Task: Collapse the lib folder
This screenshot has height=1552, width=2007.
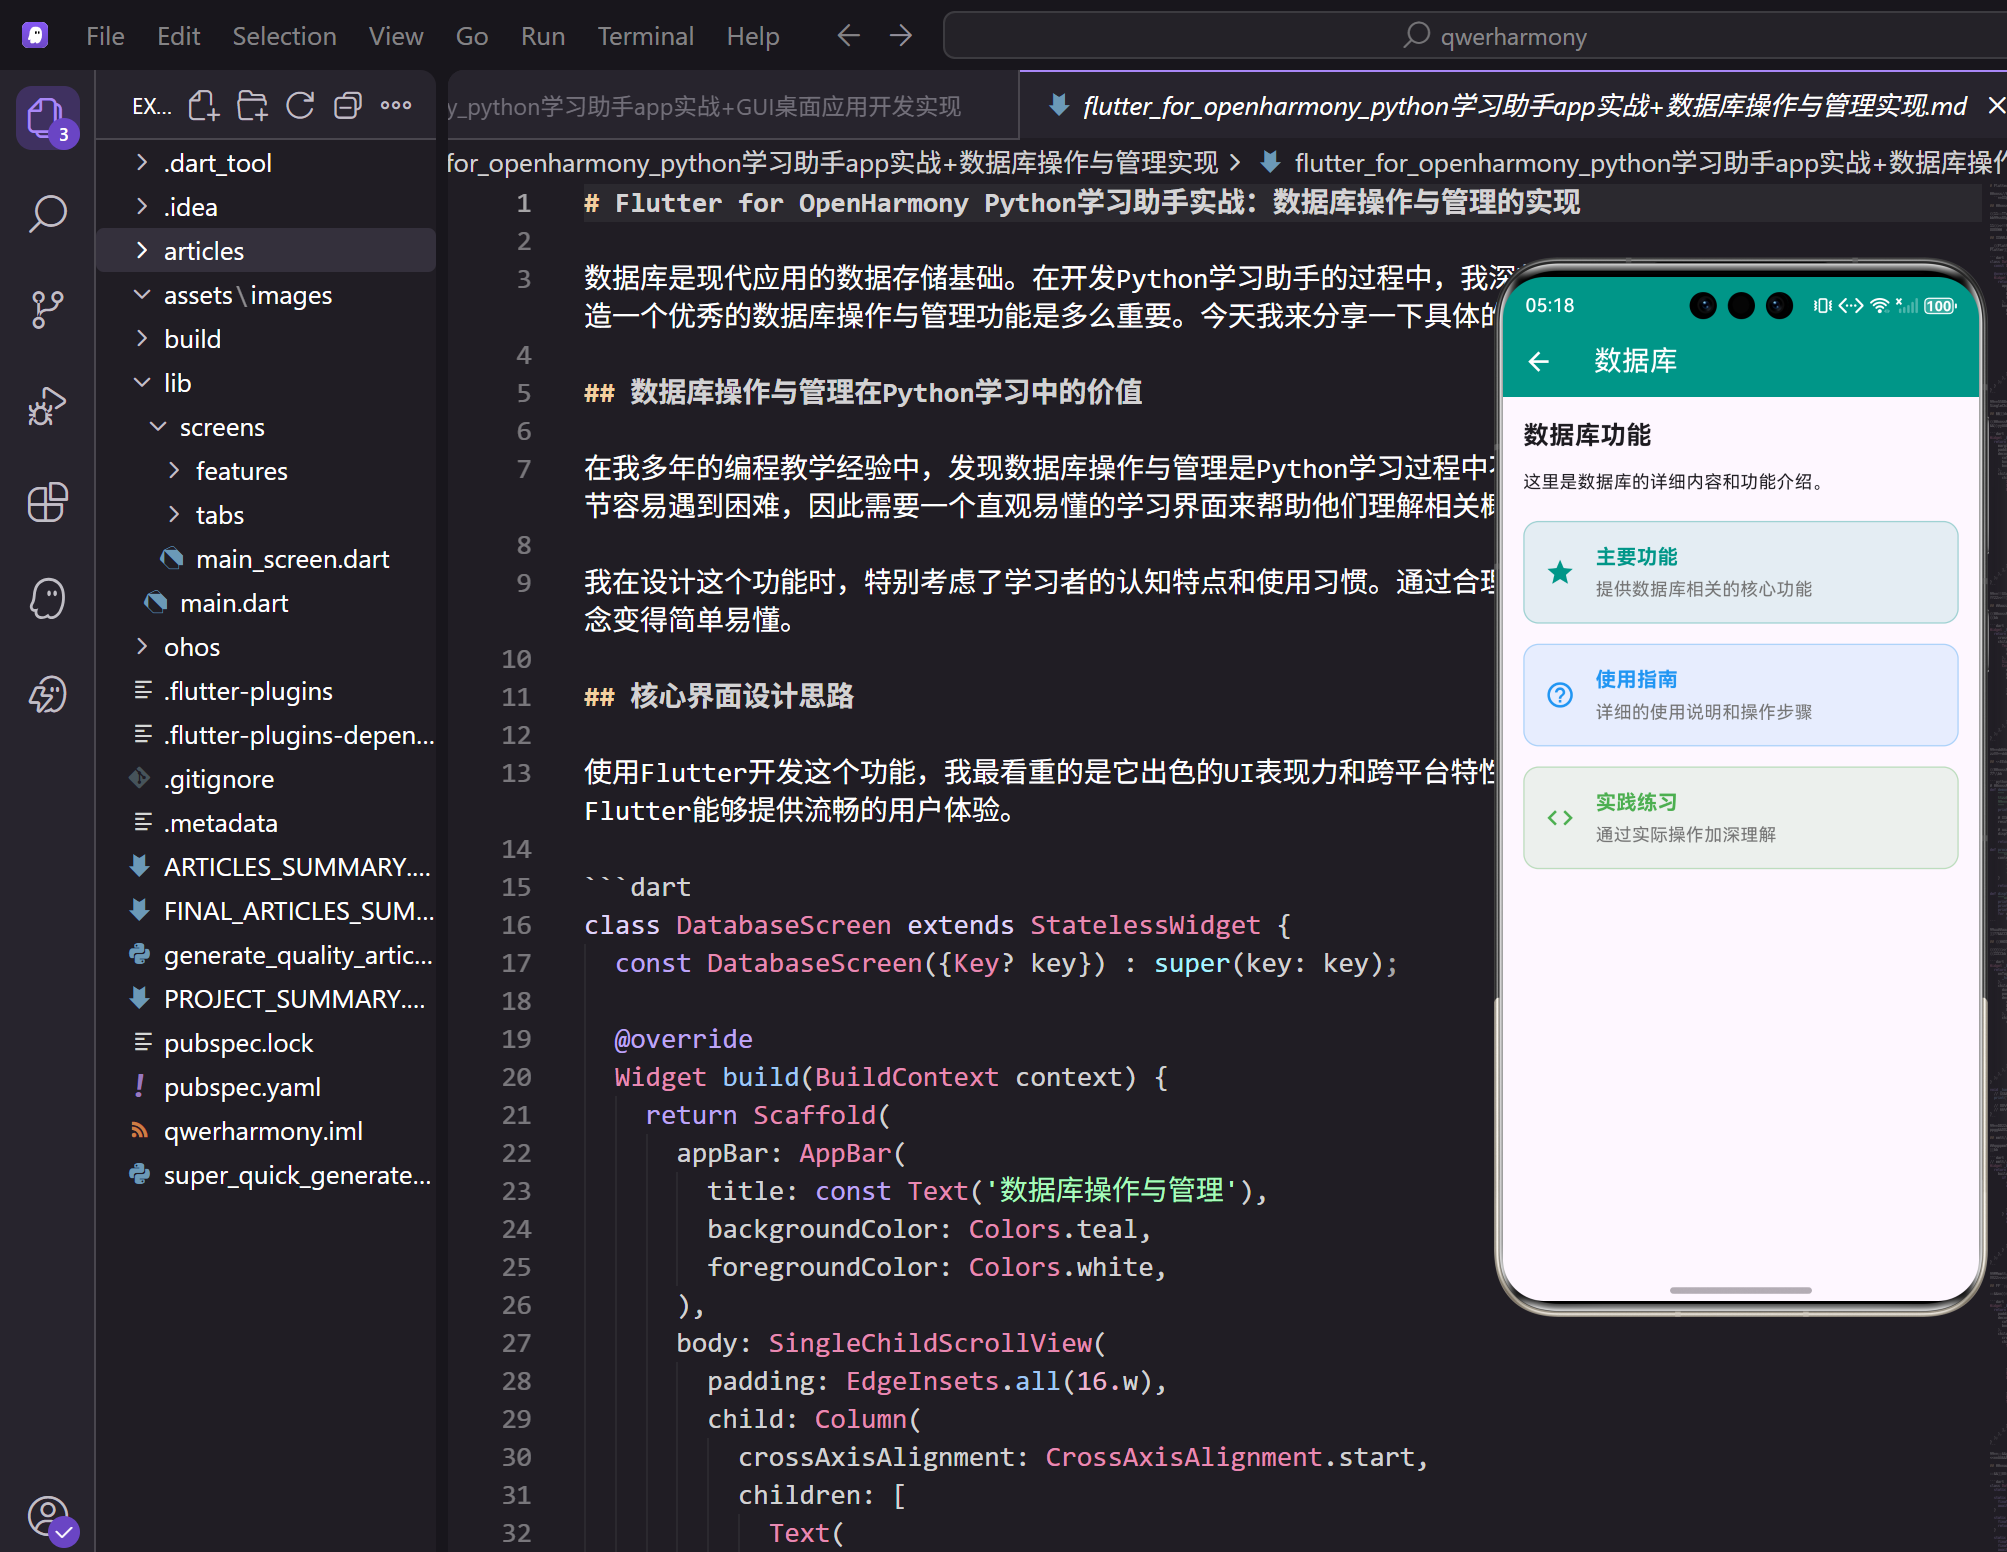Action: coord(177,383)
